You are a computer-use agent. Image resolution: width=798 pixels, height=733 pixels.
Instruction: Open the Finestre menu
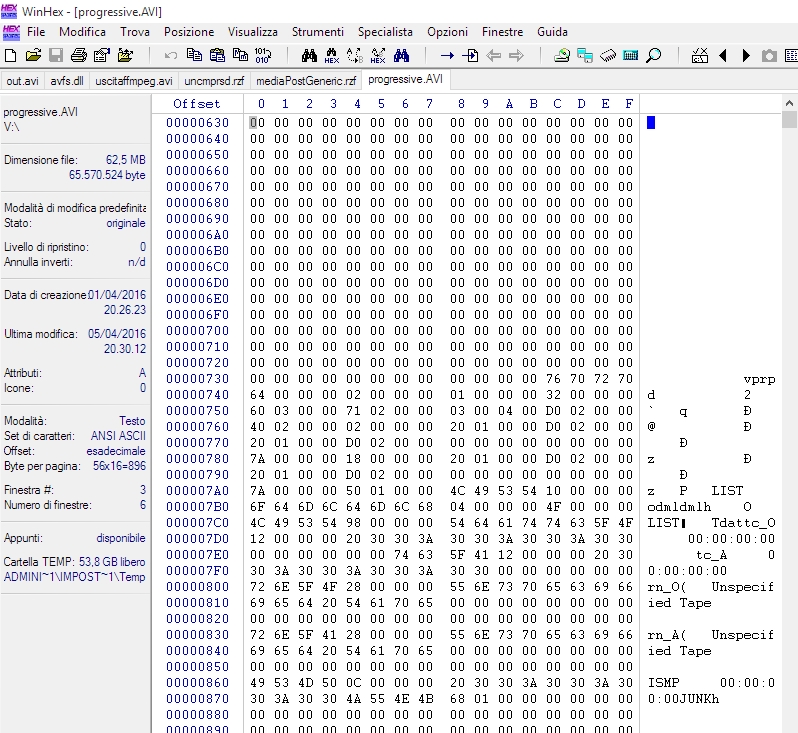click(502, 32)
